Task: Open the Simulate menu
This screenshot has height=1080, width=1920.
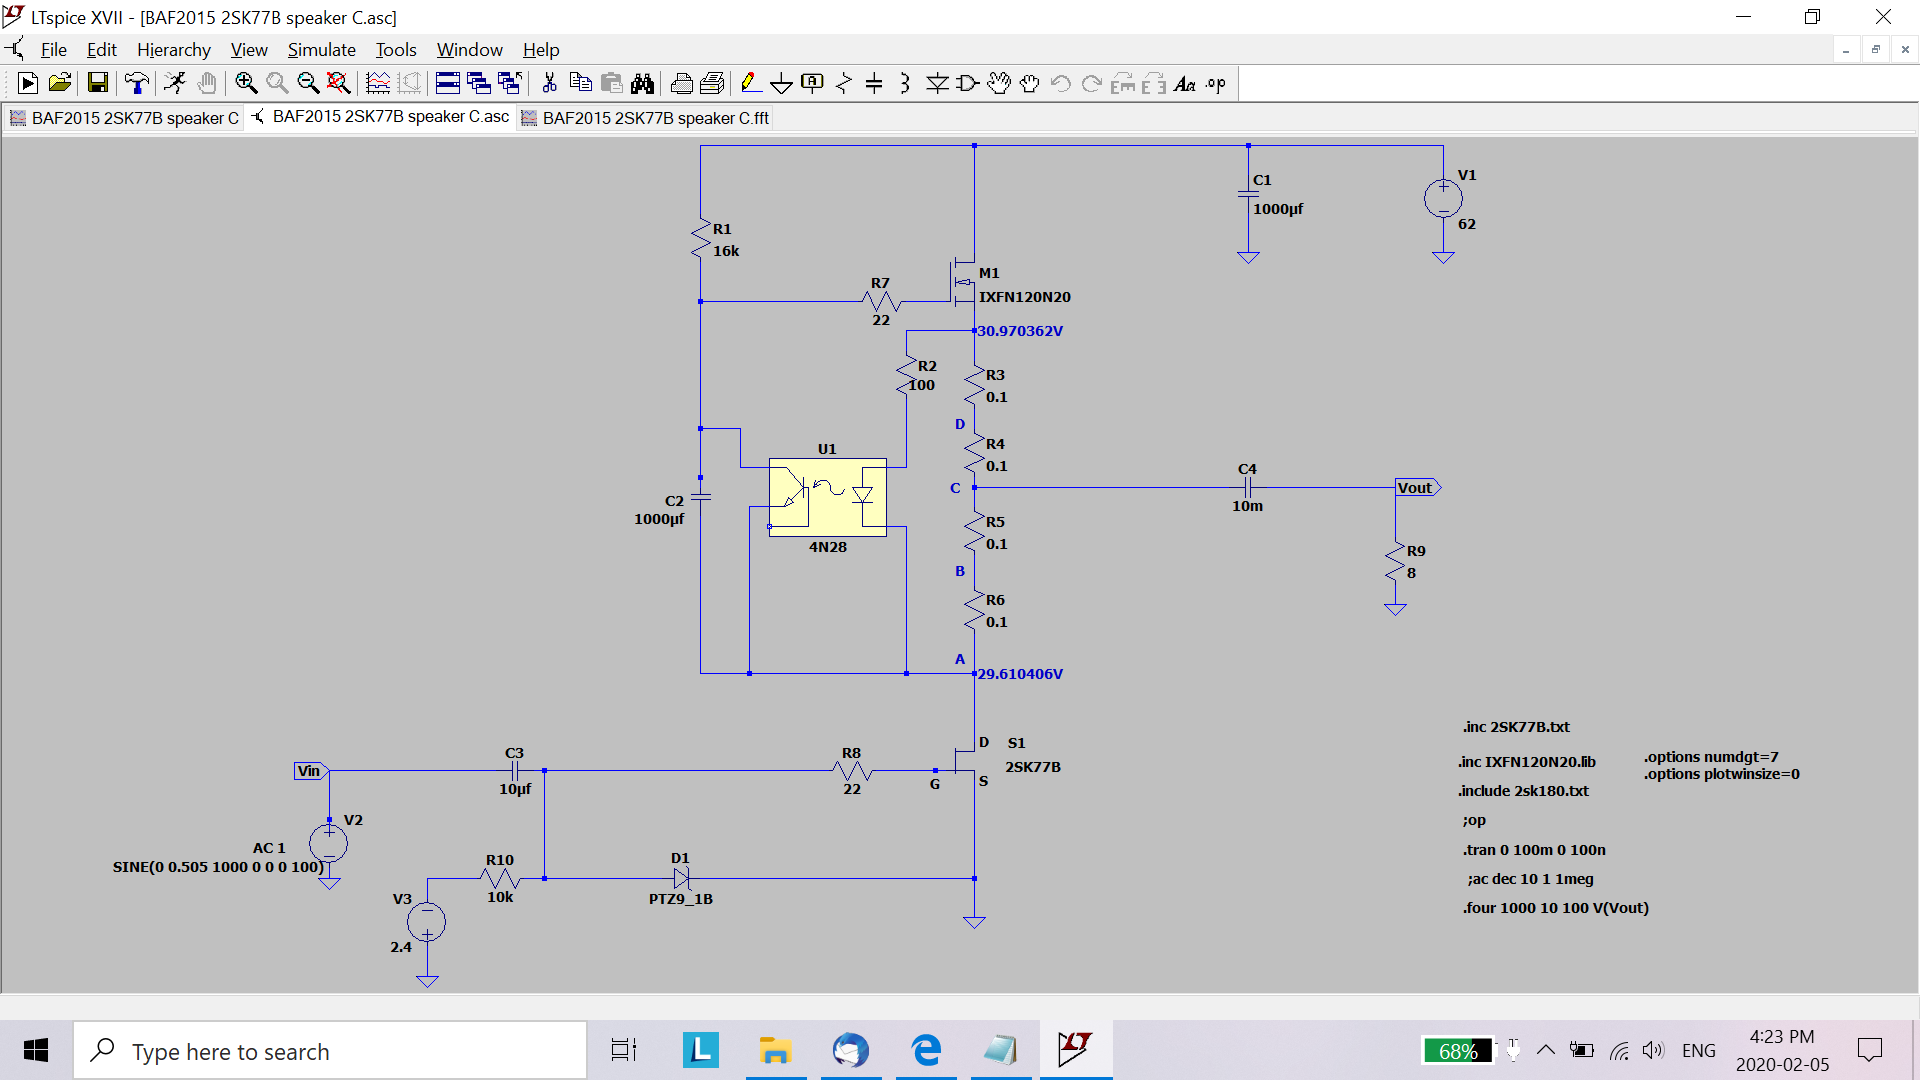Action: pyautogui.click(x=322, y=50)
